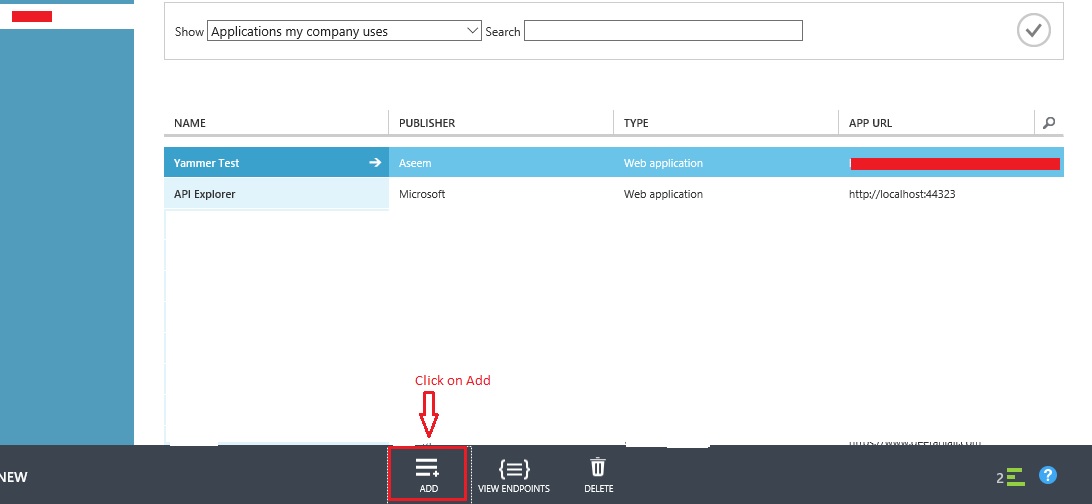Click the arrow on Yammer Test row
This screenshot has width=1092, height=504.
[x=375, y=162]
